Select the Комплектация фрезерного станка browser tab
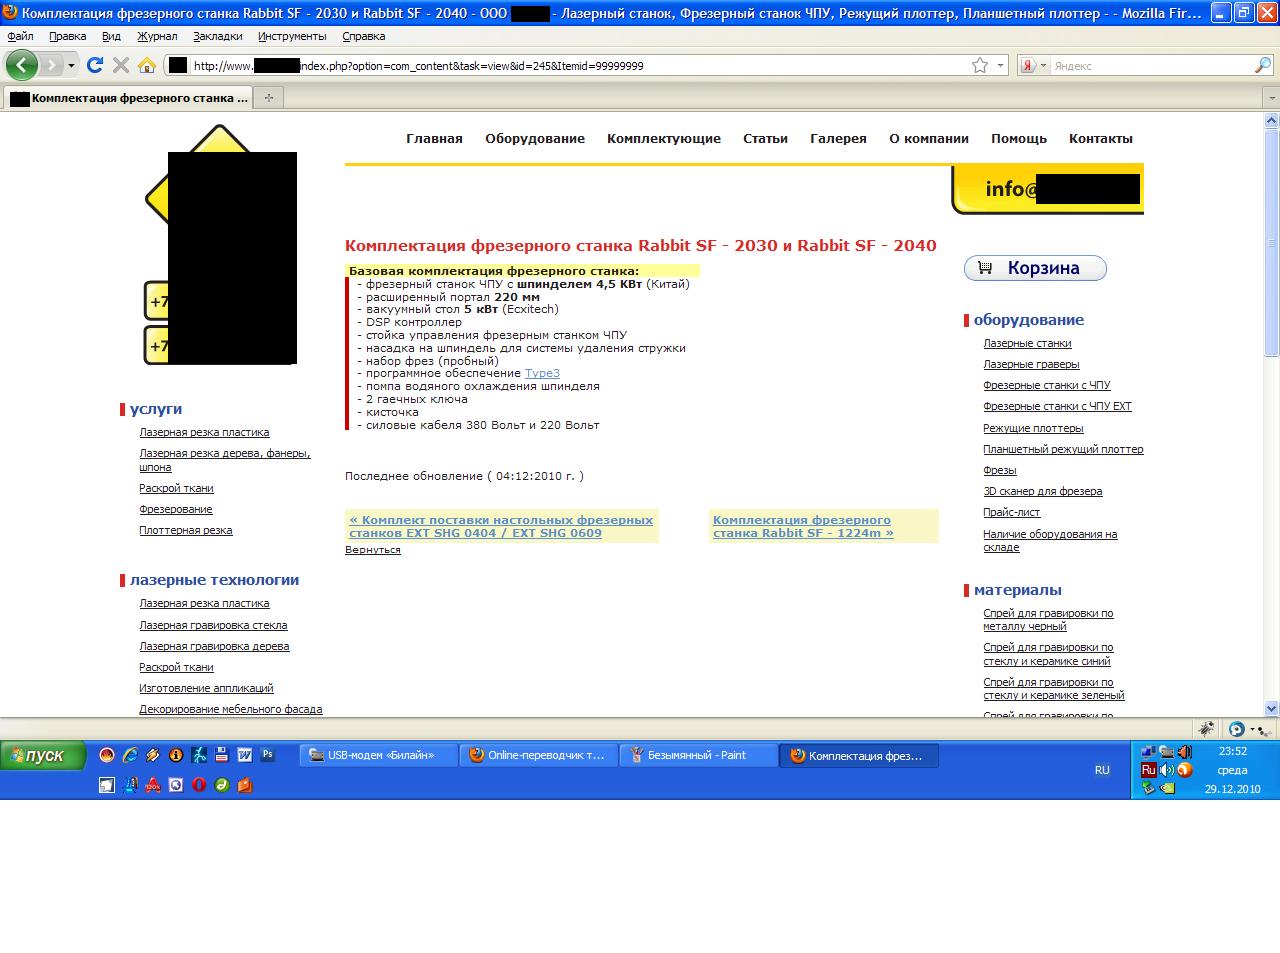Viewport: 1280px width, 953px height. (128, 98)
